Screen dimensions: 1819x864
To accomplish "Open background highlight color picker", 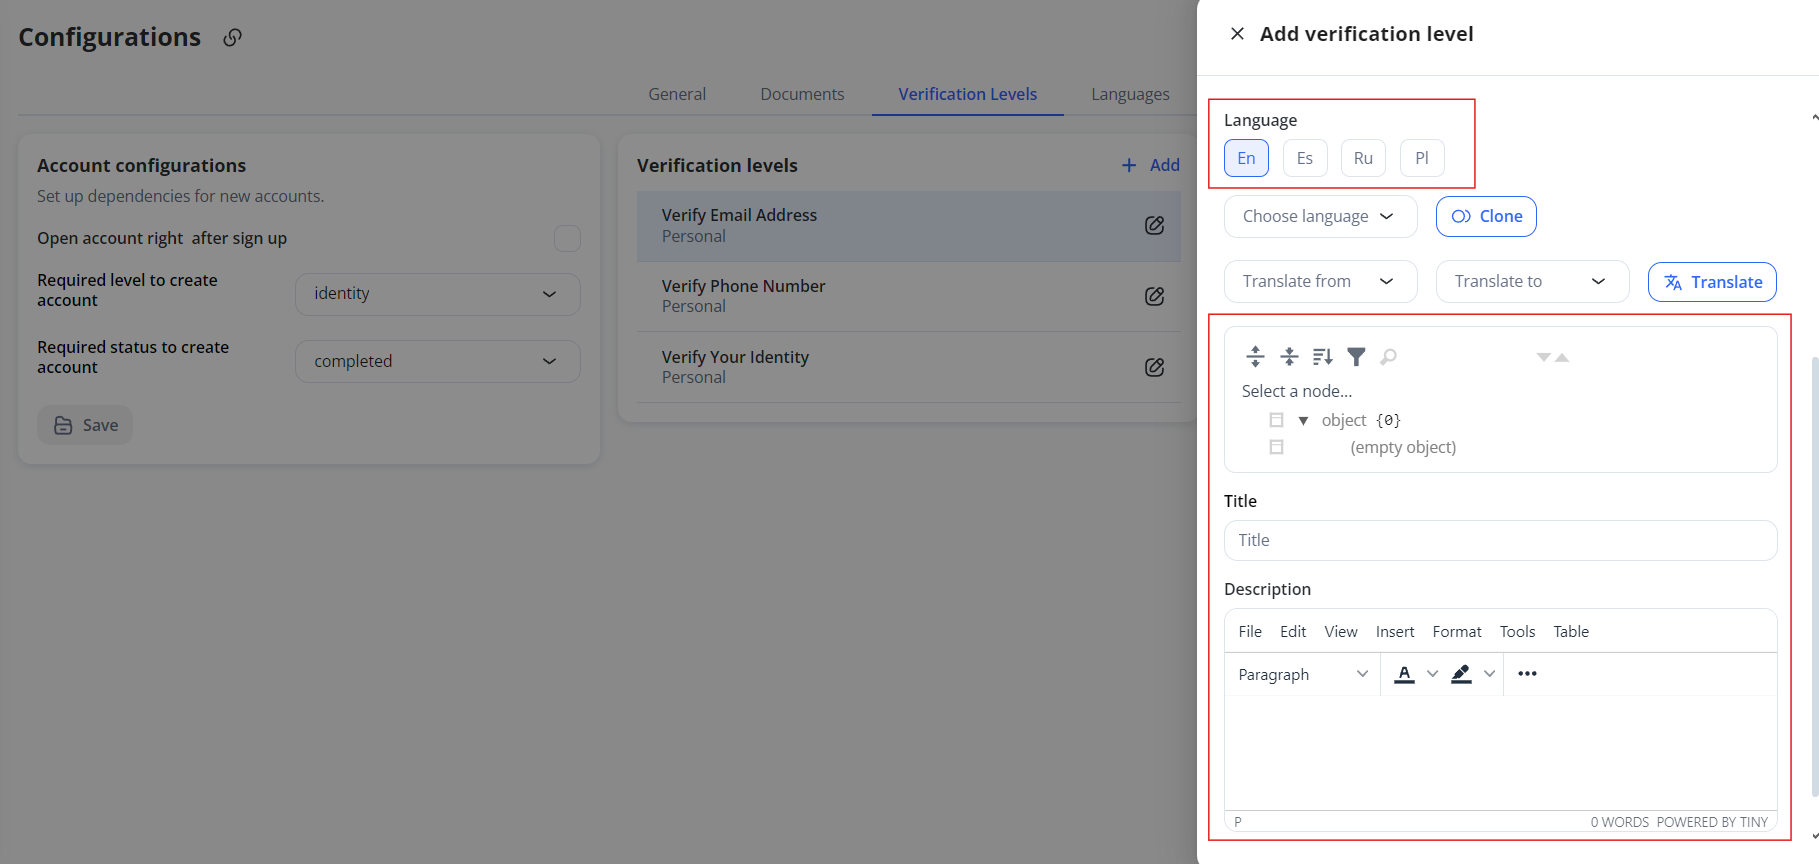I will [x=1461, y=674].
